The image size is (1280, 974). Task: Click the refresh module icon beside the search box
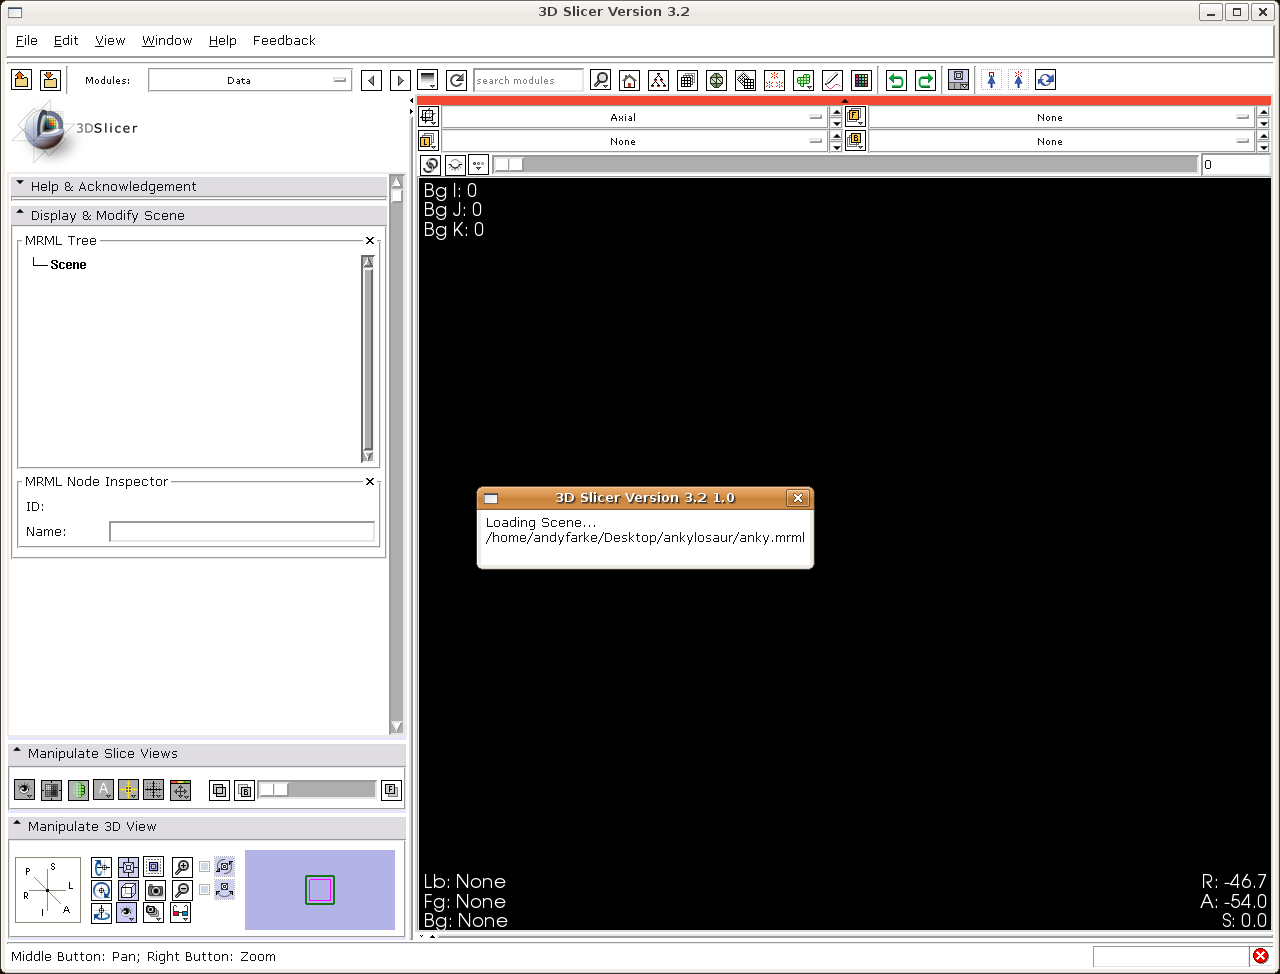(x=457, y=80)
